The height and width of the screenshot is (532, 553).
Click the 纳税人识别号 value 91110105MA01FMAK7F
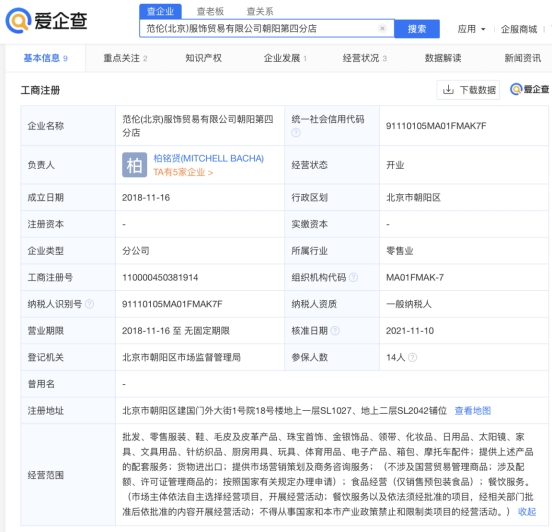click(172, 304)
